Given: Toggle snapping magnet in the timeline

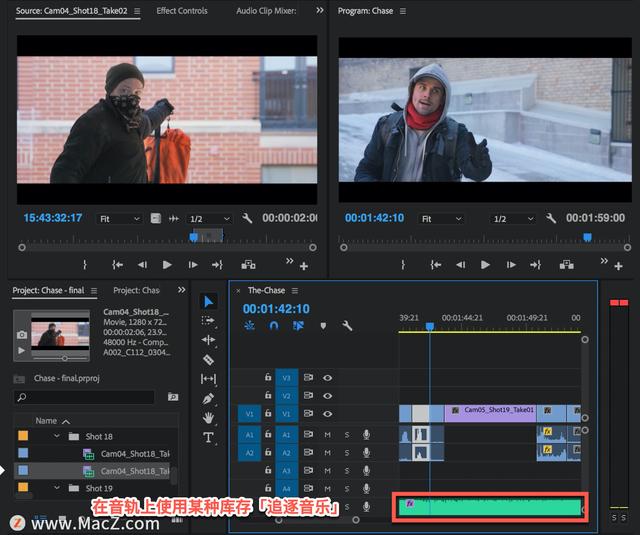Looking at the screenshot, I should pyautogui.click(x=274, y=326).
